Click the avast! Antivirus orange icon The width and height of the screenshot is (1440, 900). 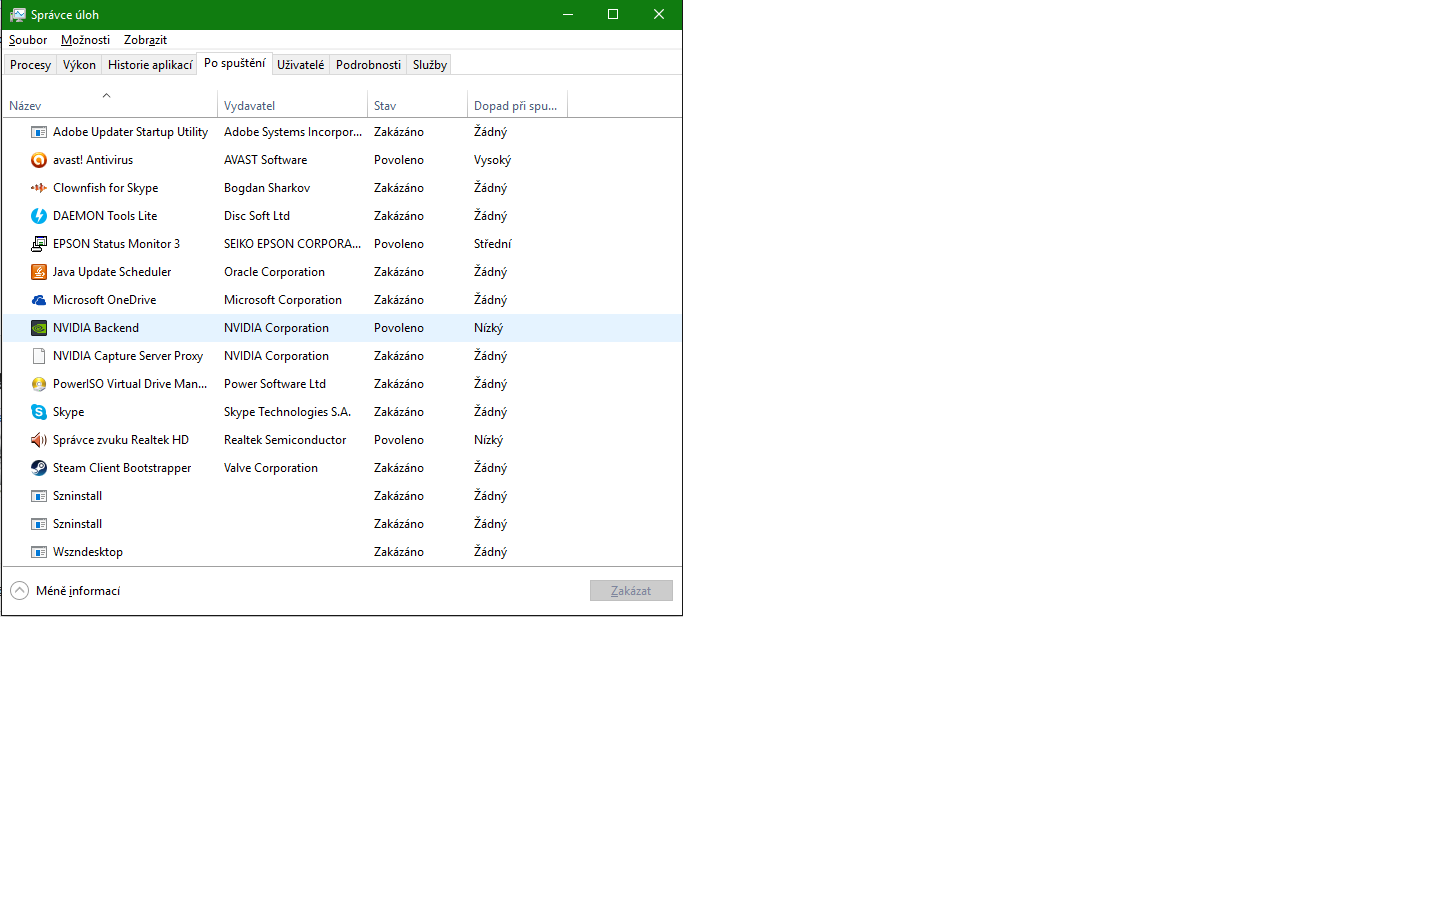[x=39, y=160]
